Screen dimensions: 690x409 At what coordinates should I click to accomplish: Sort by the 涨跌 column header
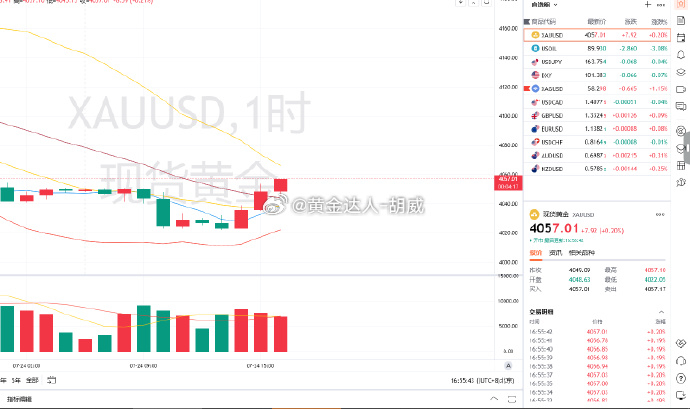point(631,22)
